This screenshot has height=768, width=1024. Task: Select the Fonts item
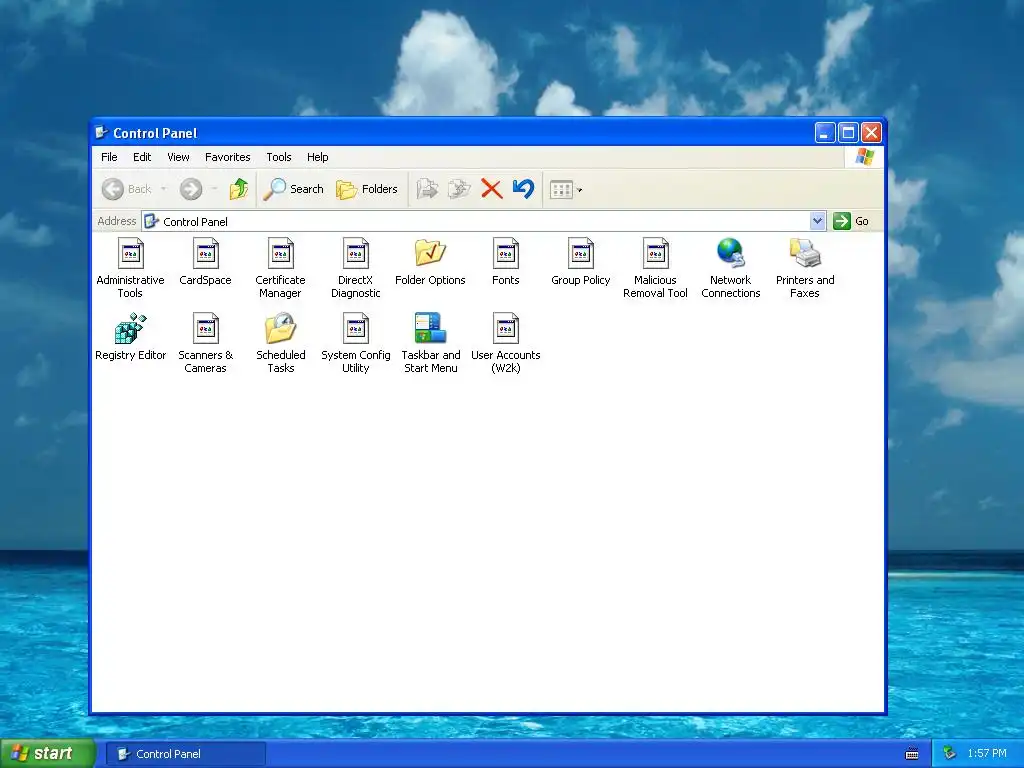point(505,253)
